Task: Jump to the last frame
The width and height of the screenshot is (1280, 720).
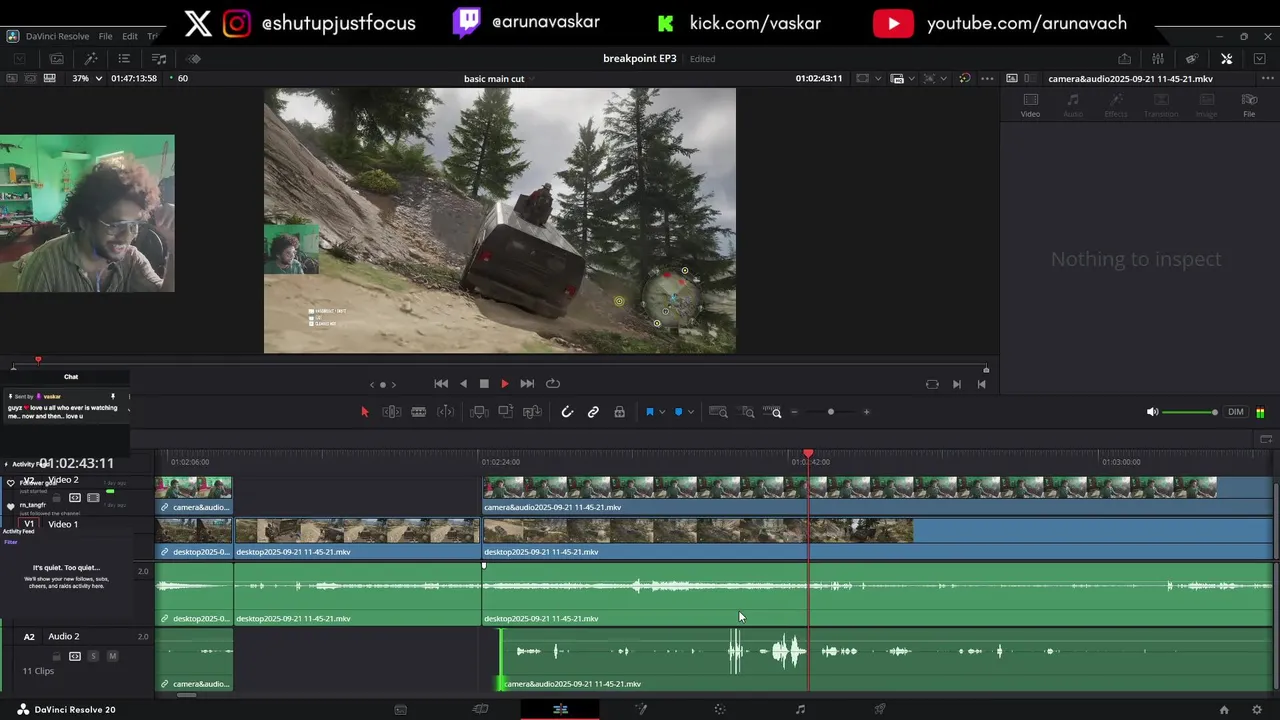Action: [x=527, y=383]
